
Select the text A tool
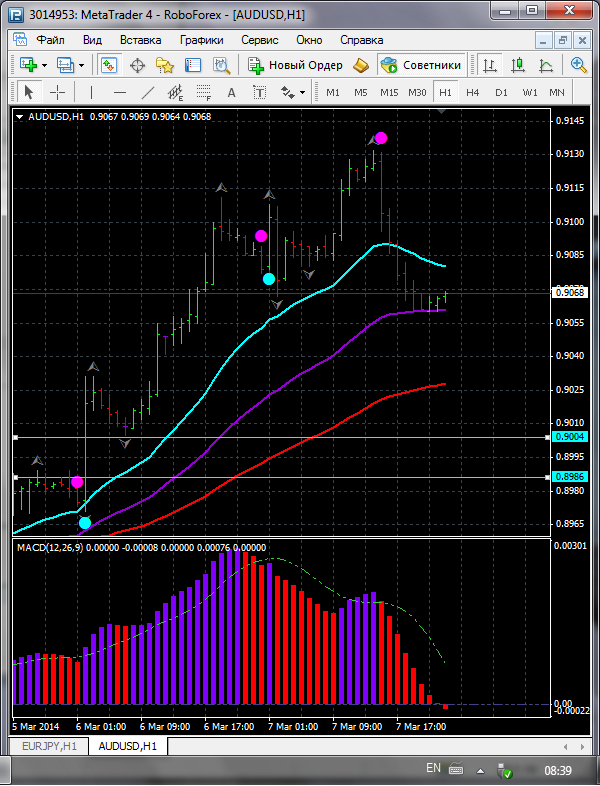tap(232, 92)
